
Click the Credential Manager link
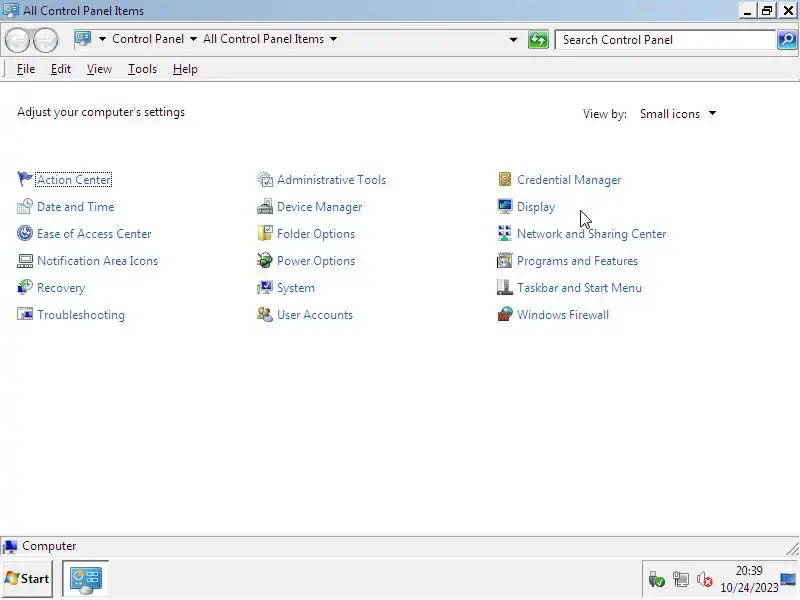pos(569,180)
